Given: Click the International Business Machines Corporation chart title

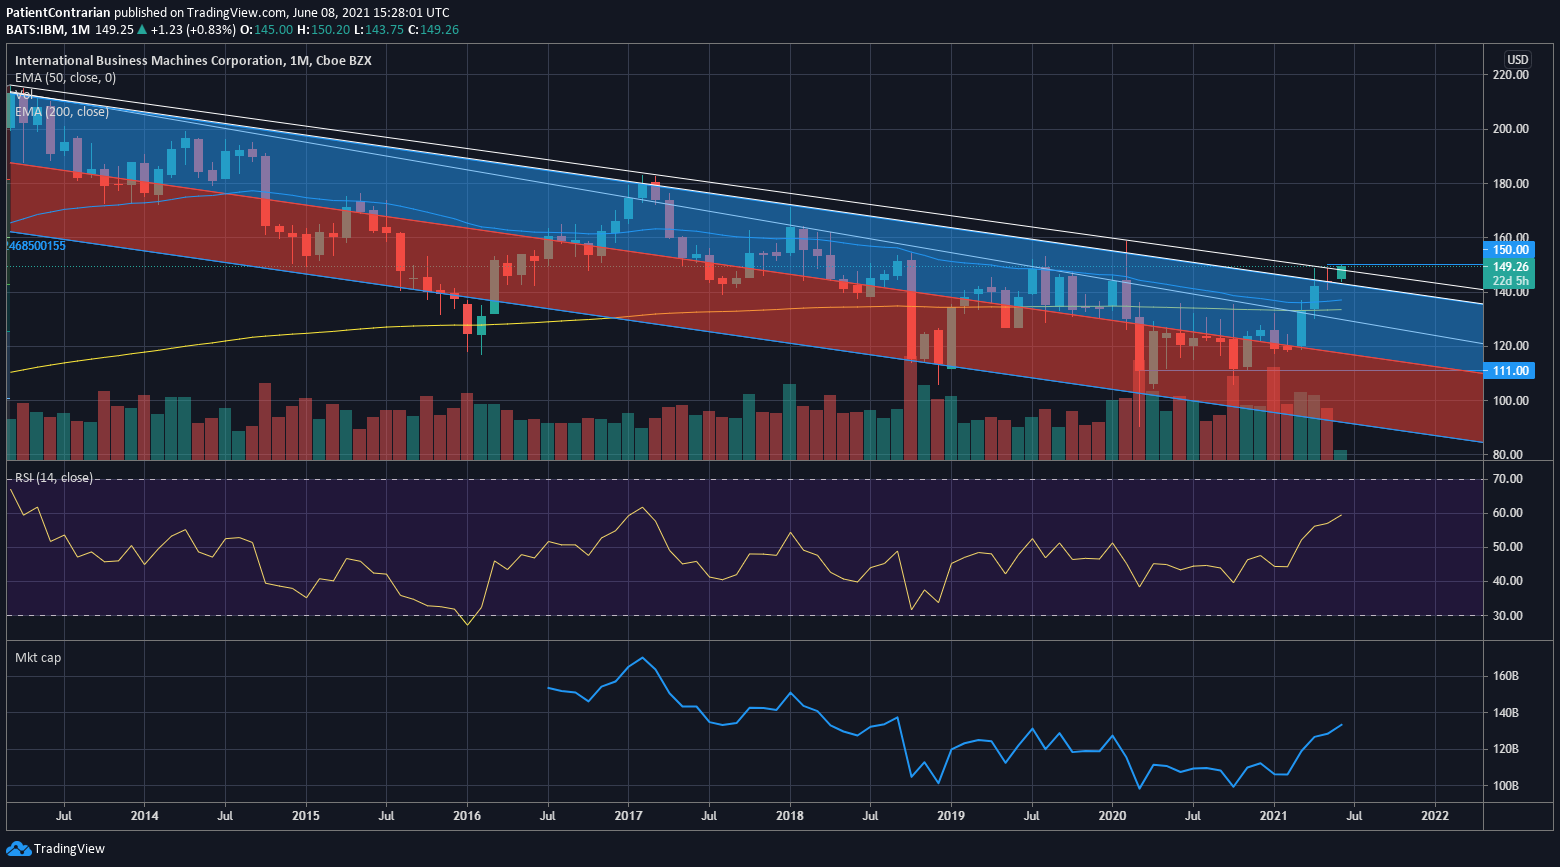Looking at the screenshot, I should (x=193, y=61).
